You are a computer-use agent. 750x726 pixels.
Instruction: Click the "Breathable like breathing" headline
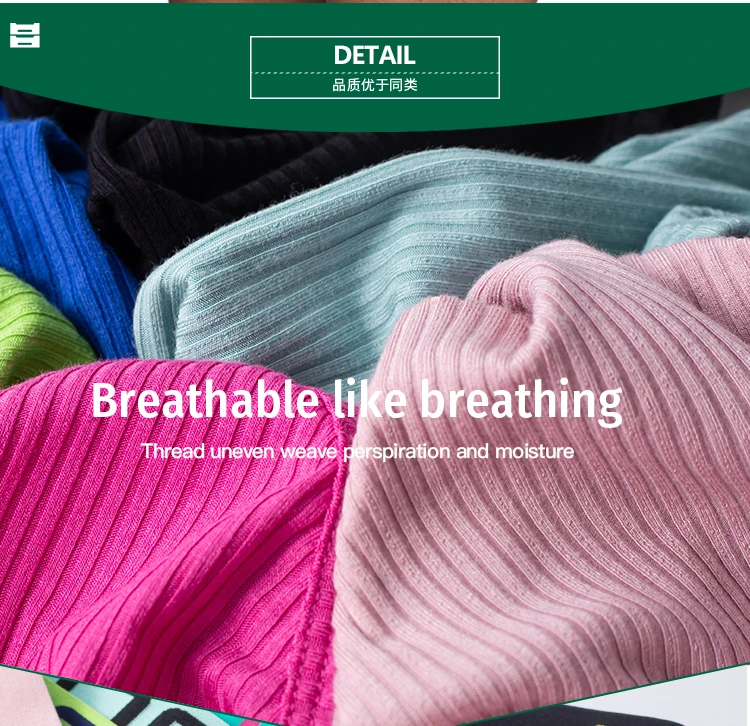point(357,401)
